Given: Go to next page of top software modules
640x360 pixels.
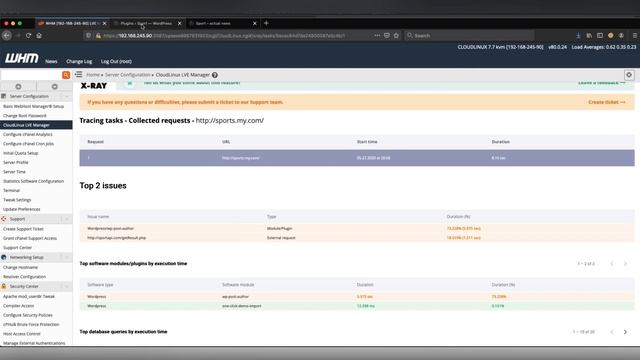Looking at the screenshot, I should [x=625, y=264].
